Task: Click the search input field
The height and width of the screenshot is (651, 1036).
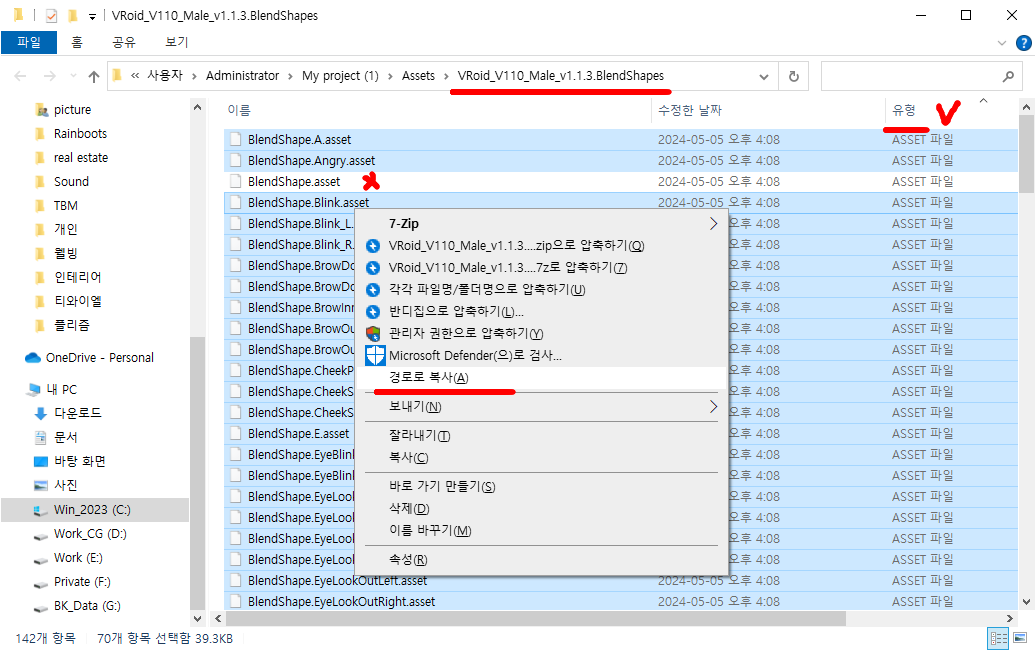Action: [921, 77]
